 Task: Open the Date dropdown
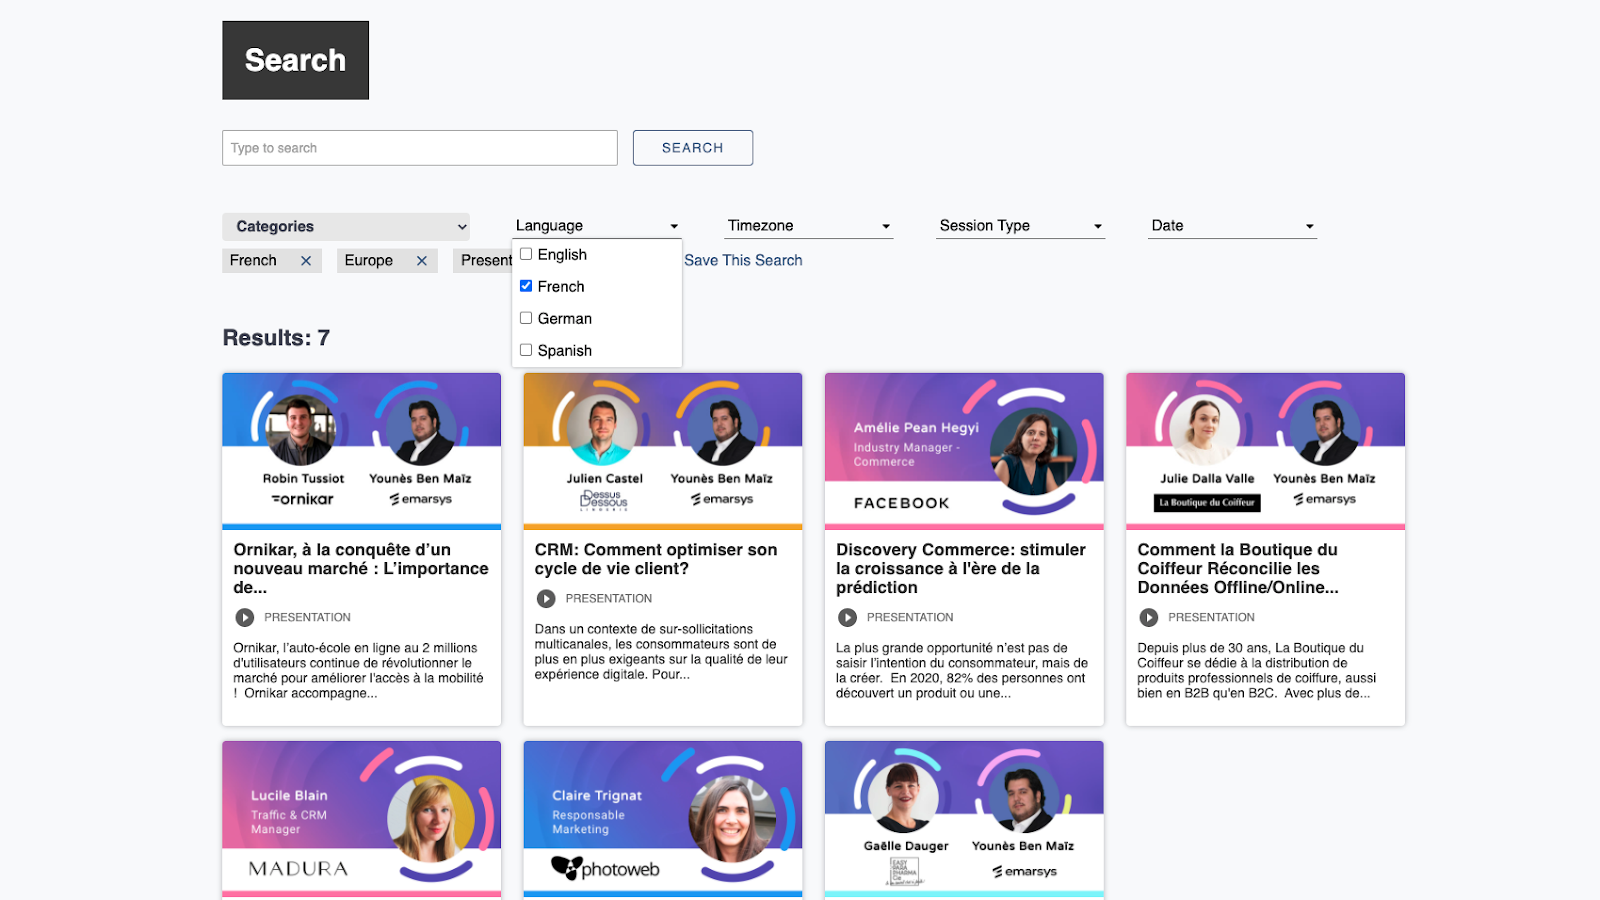pyautogui.click(x=1233, y=226)
